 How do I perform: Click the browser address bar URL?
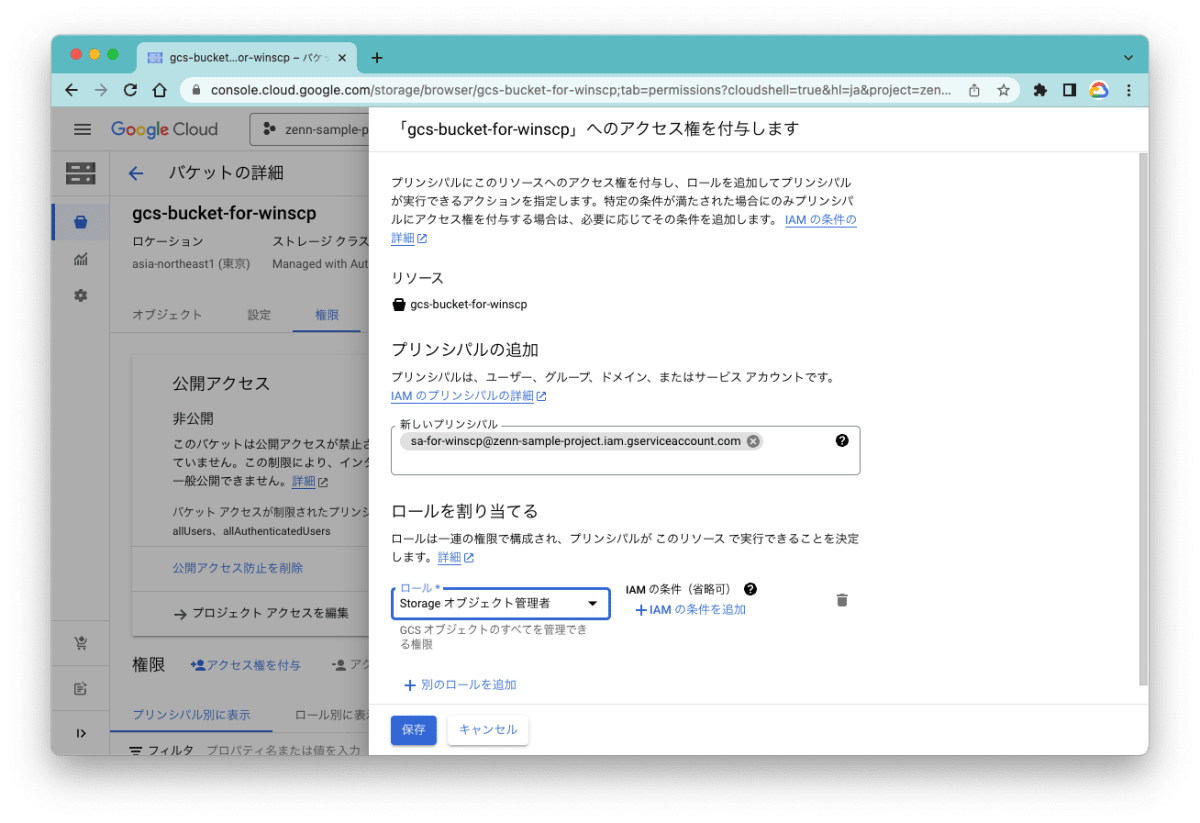tap(581, 90)
